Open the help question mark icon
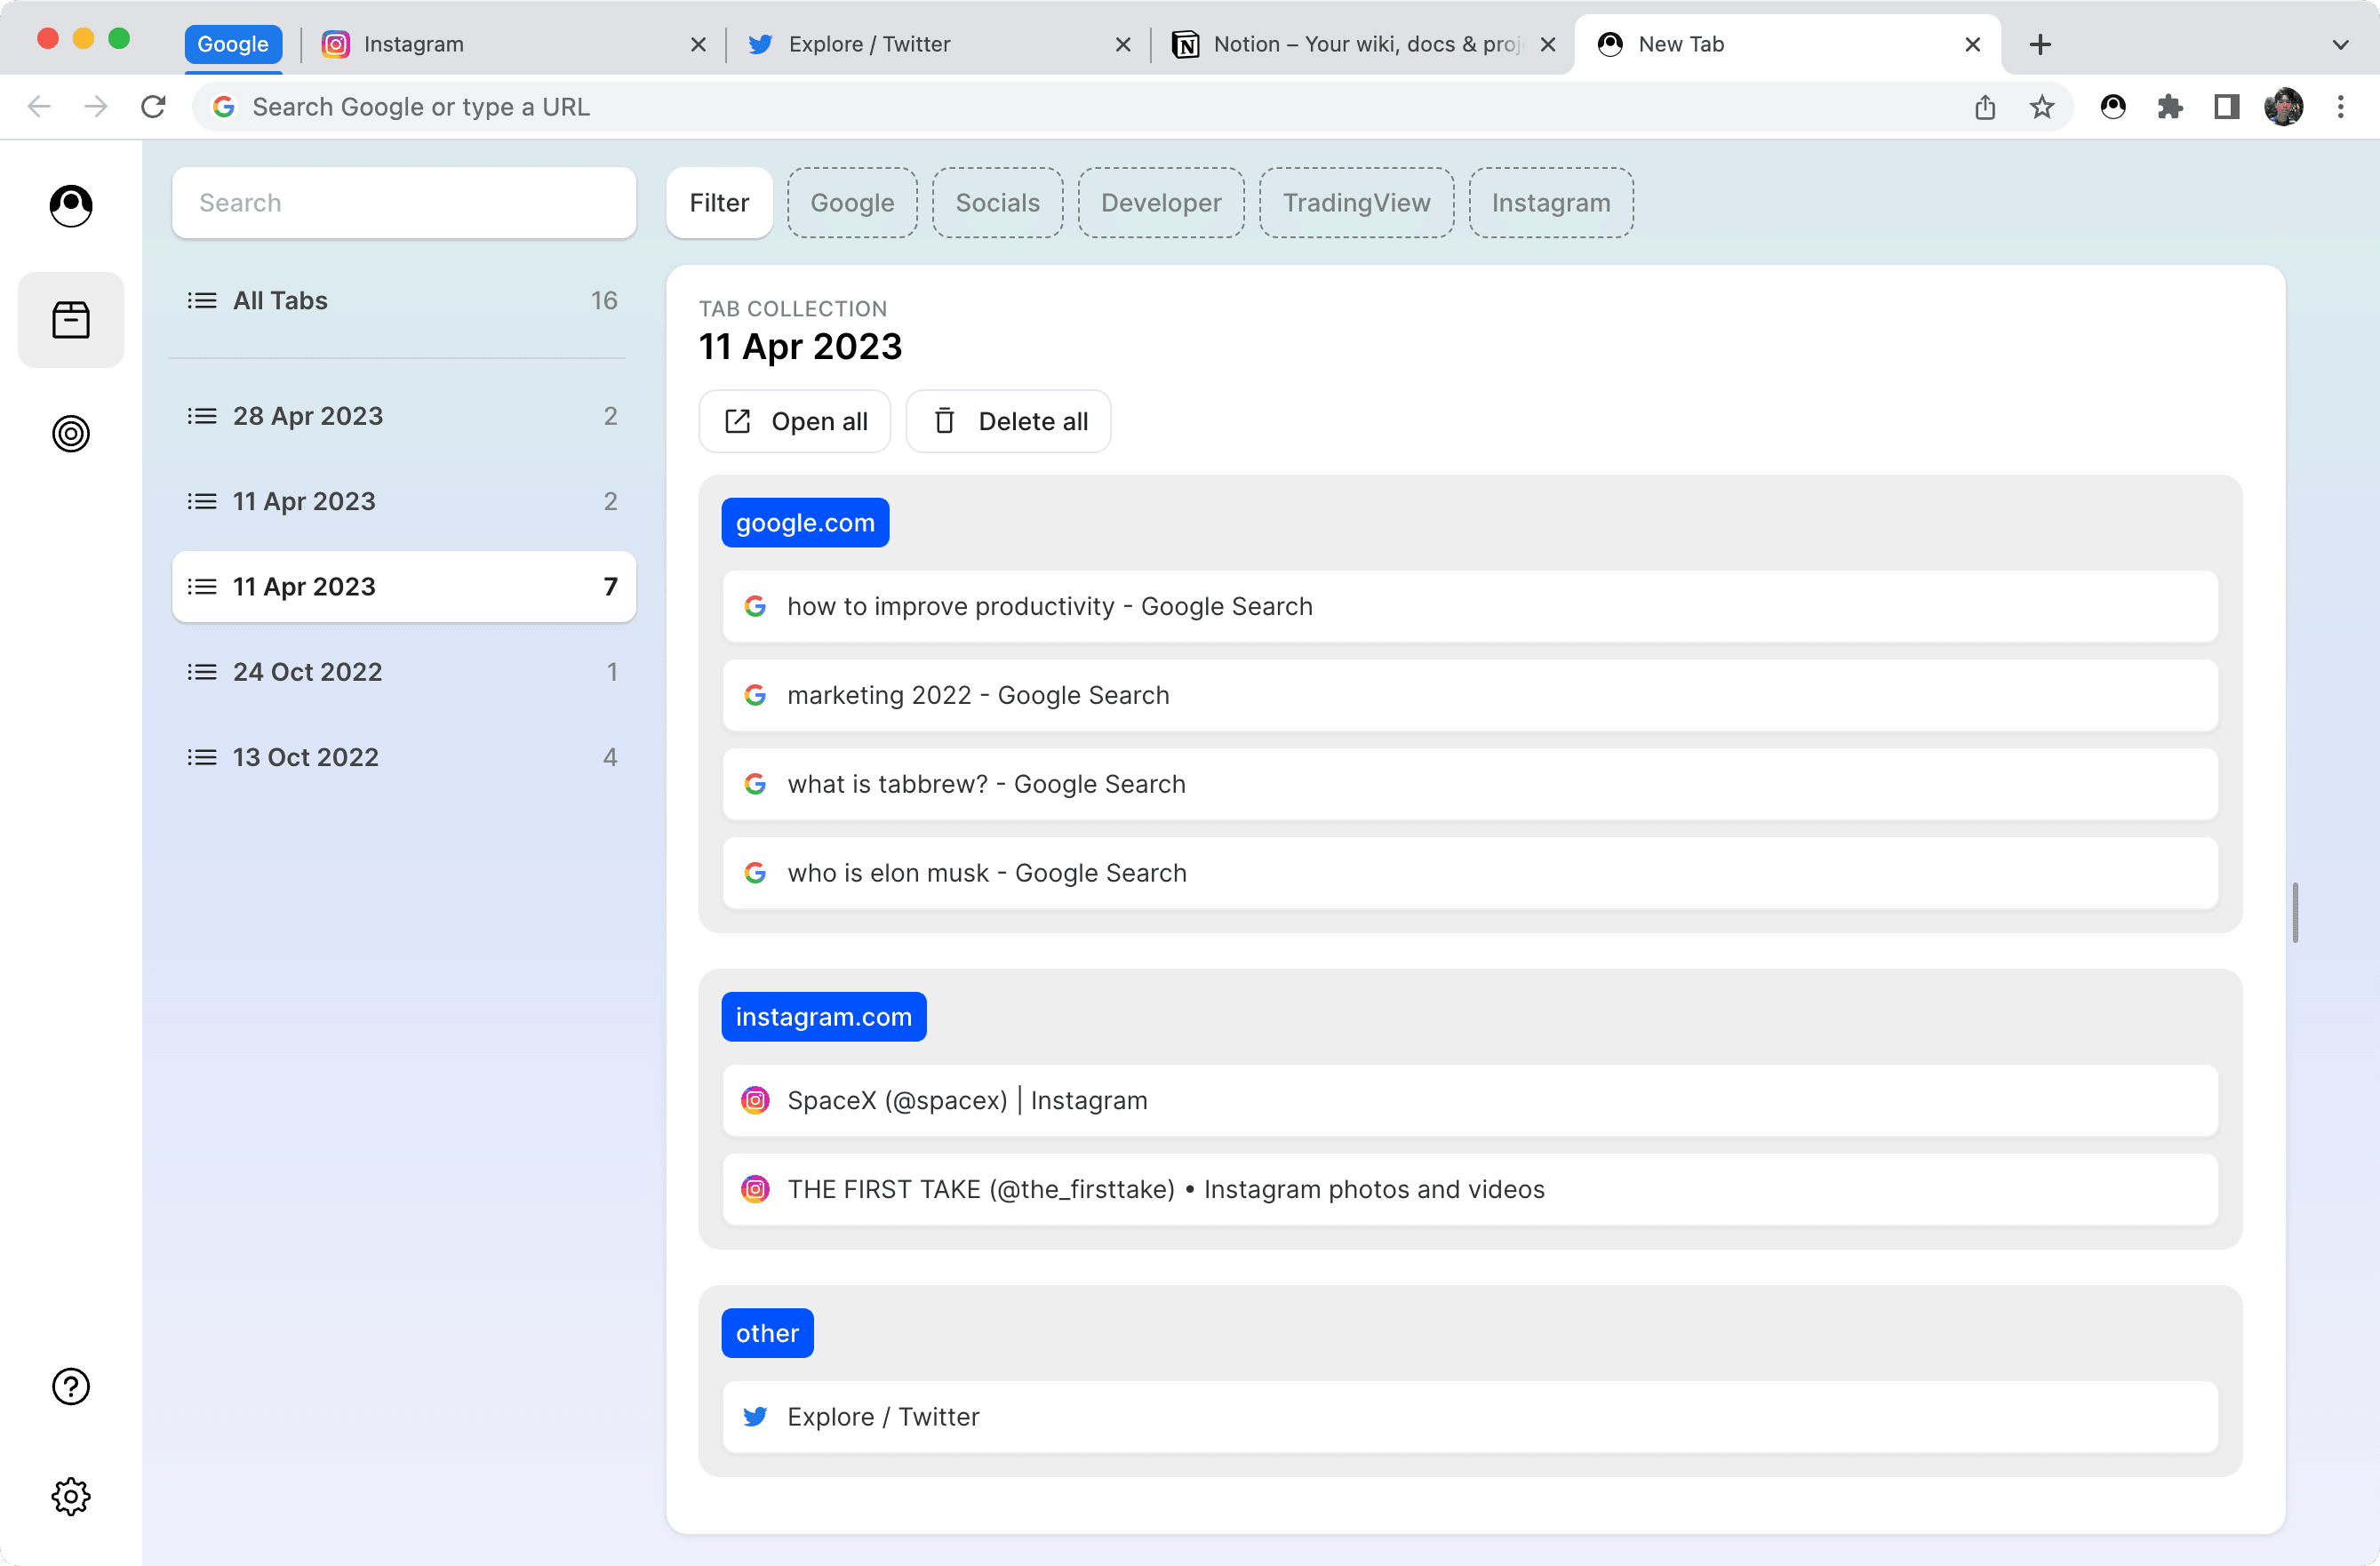 [71, 1386]
